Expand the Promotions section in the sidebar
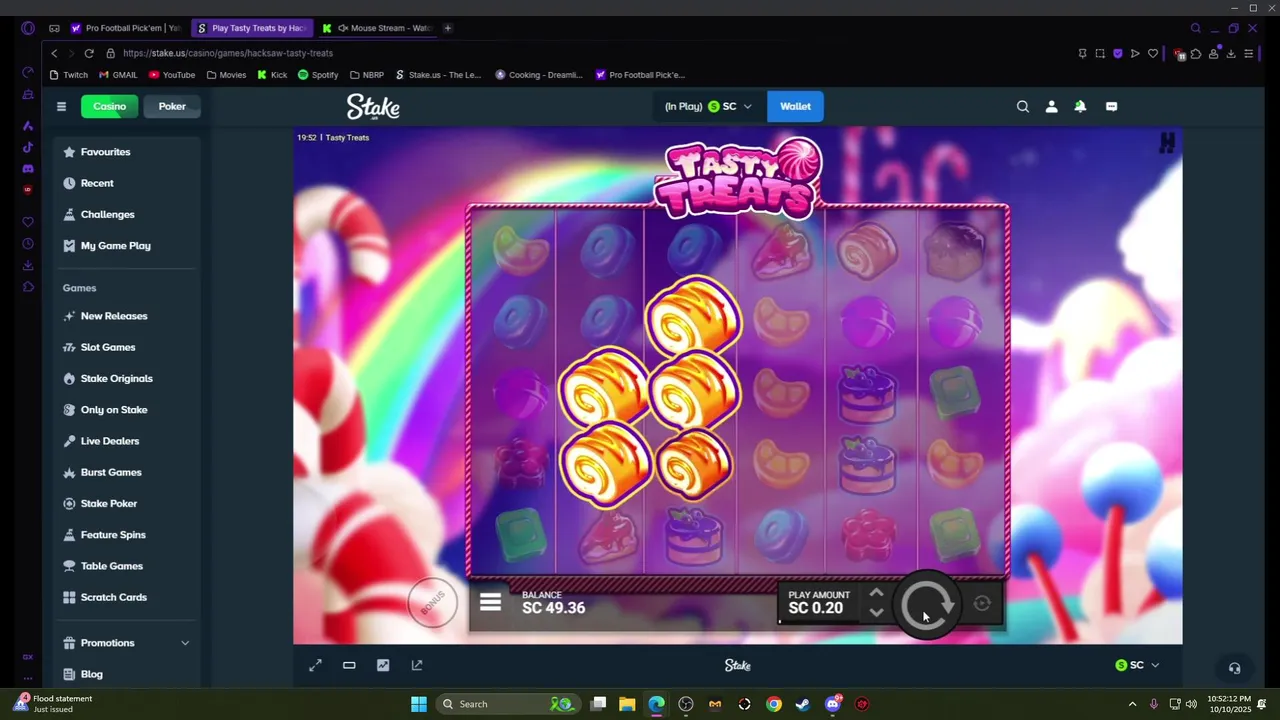The height and width of the screenshot is (720, 1280). [126, 643]
